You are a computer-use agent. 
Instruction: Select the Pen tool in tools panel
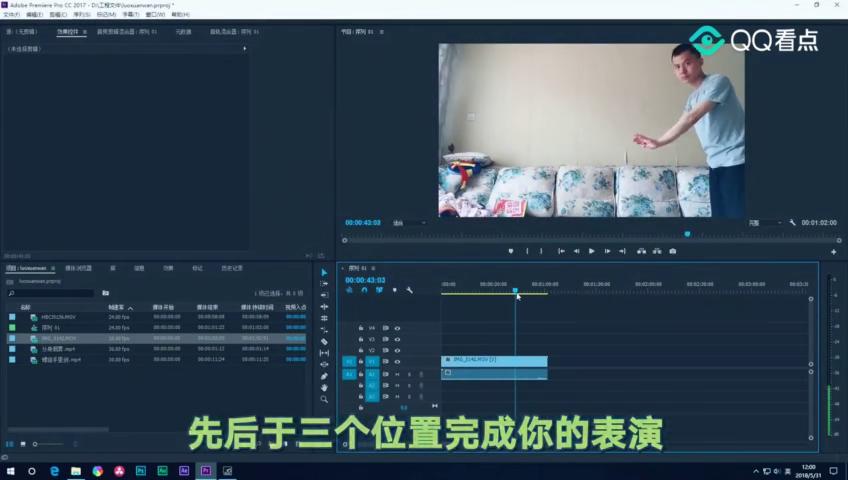tap(324, 376)
